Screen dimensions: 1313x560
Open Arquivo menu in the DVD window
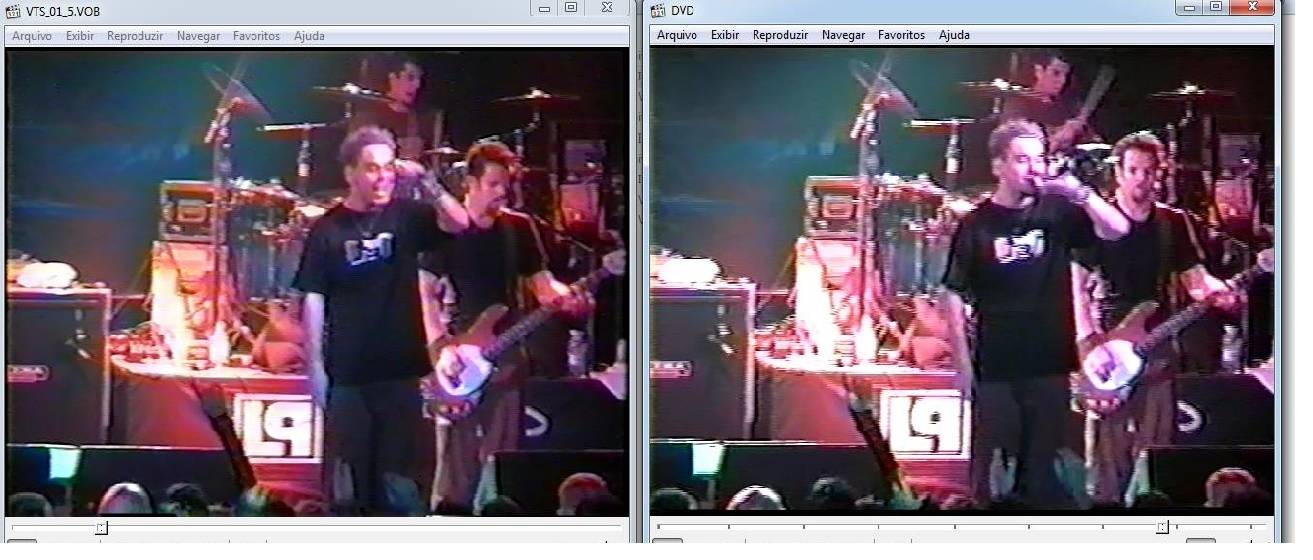[x=676, y=35]
